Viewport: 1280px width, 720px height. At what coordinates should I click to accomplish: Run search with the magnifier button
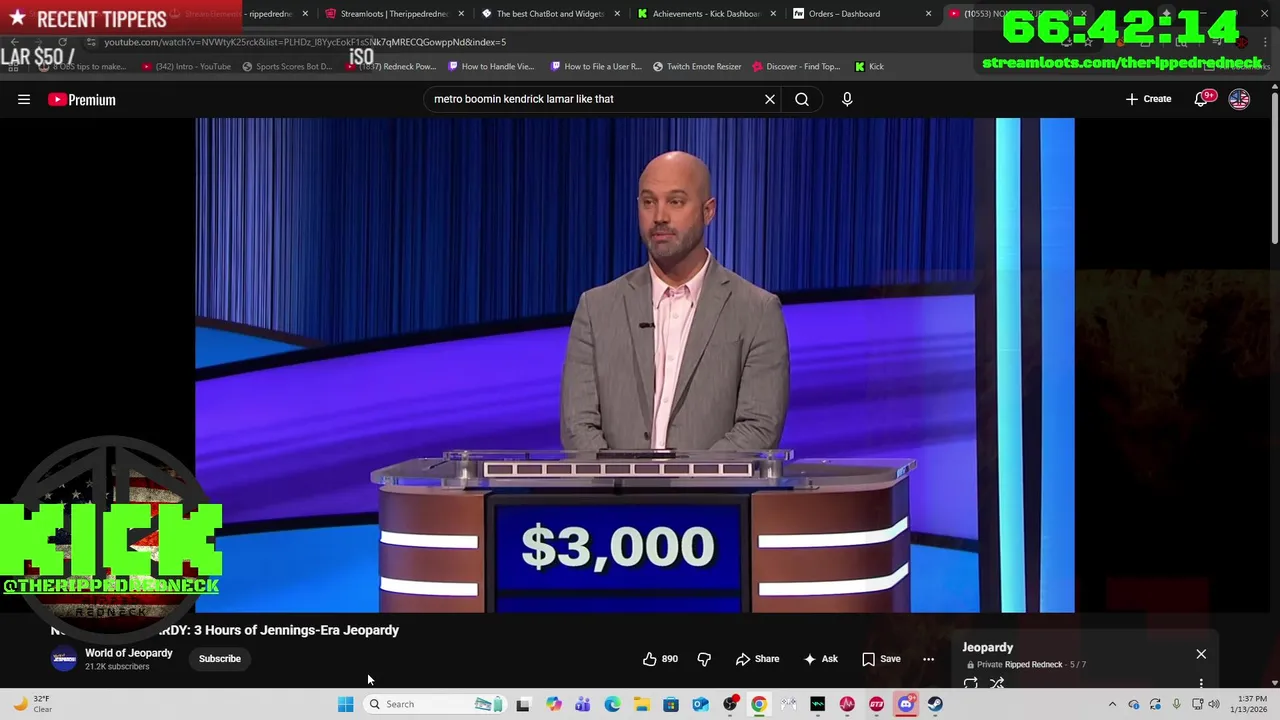coord(802,99)
